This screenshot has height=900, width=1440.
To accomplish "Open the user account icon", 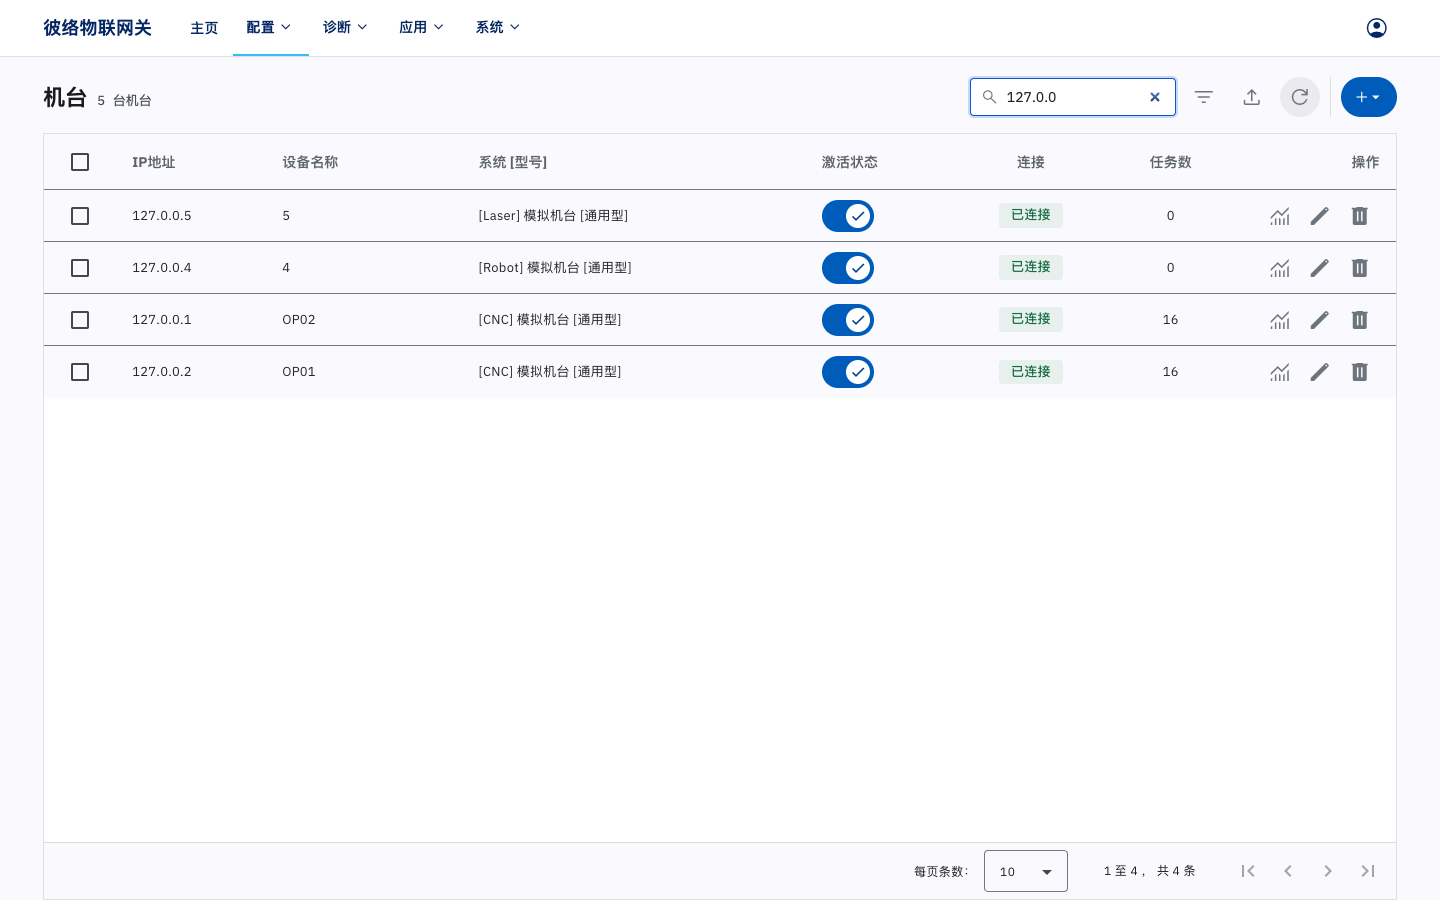I will pos(1376,28).
